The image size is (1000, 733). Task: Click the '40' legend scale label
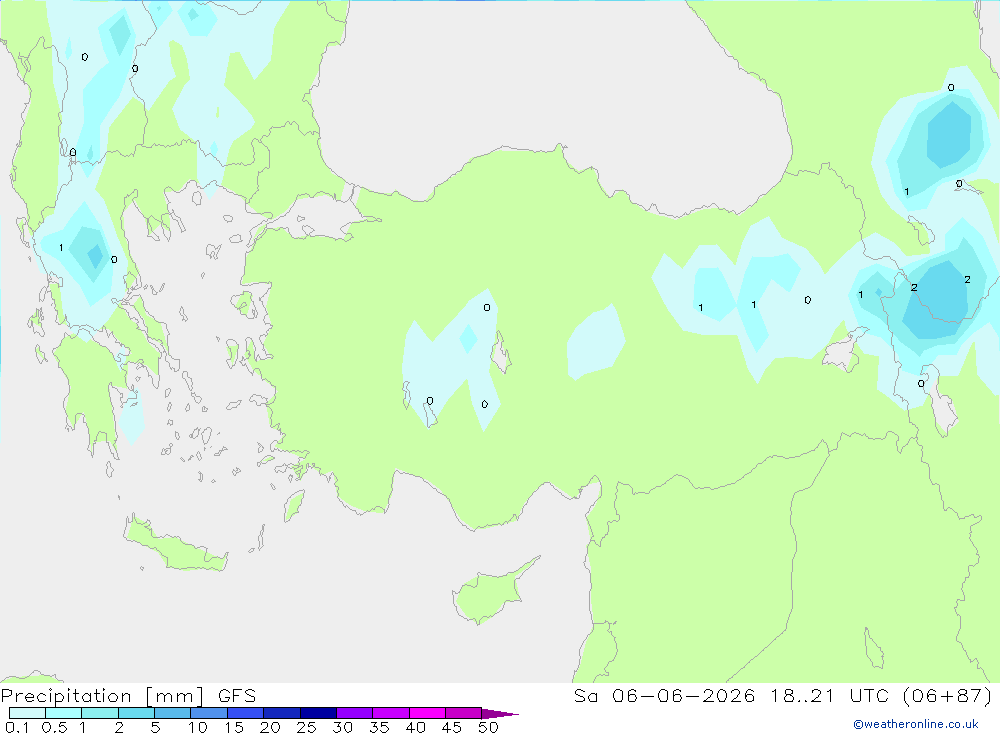coord(415,727)
